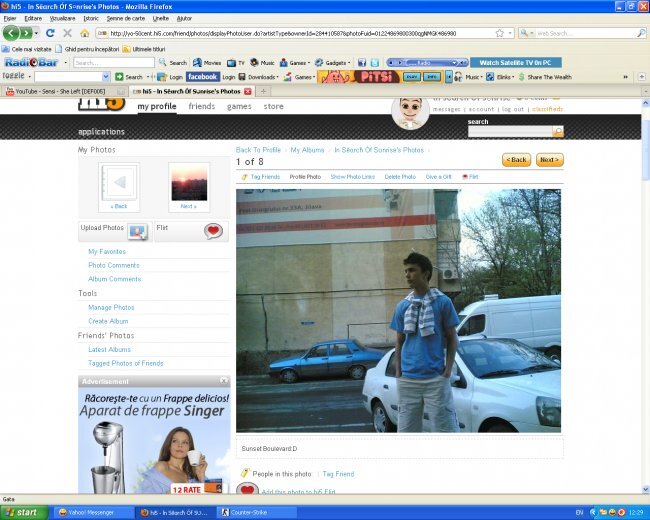Click Share The Wealth toolbar item
The height and width of the screenshot is (520, 650).
point(545,77)
